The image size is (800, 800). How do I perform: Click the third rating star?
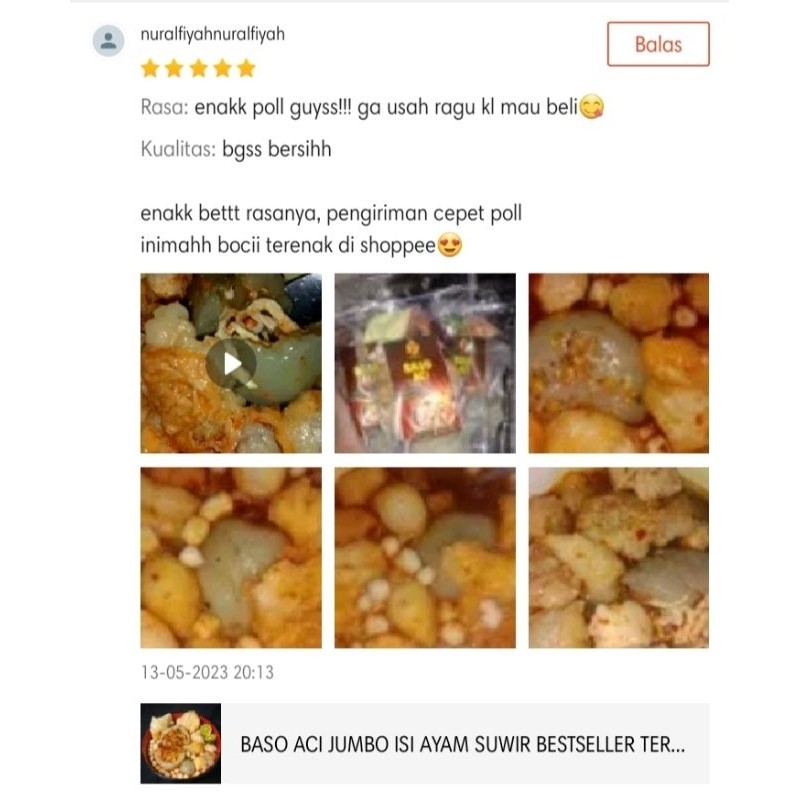coord(198,68)
